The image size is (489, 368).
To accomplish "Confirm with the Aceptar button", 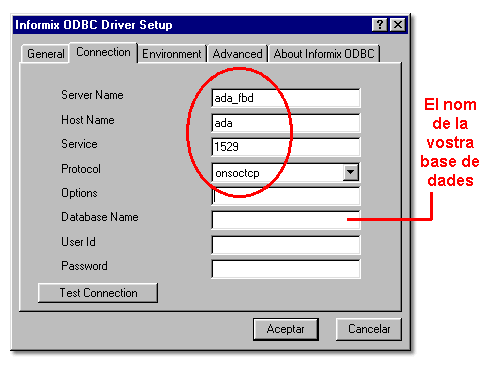I will pos(286,329).
